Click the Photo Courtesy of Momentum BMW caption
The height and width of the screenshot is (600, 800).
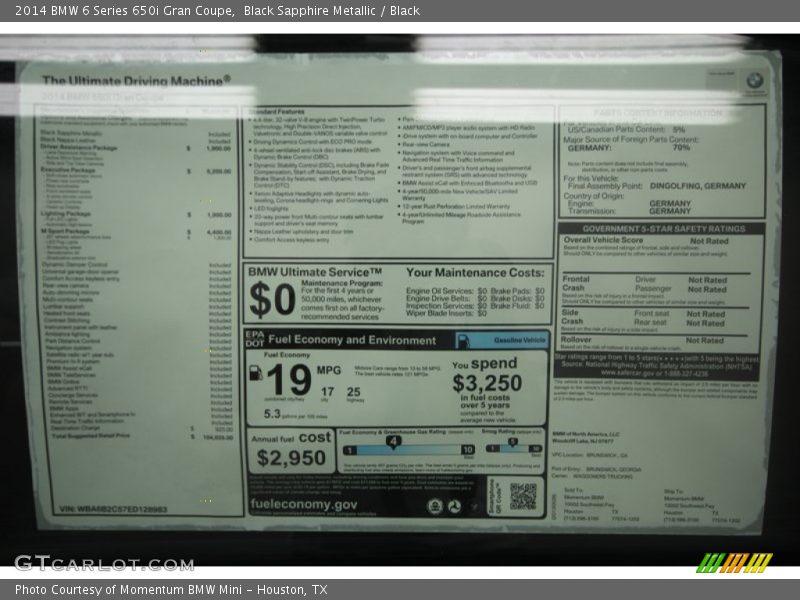(171, 590)
